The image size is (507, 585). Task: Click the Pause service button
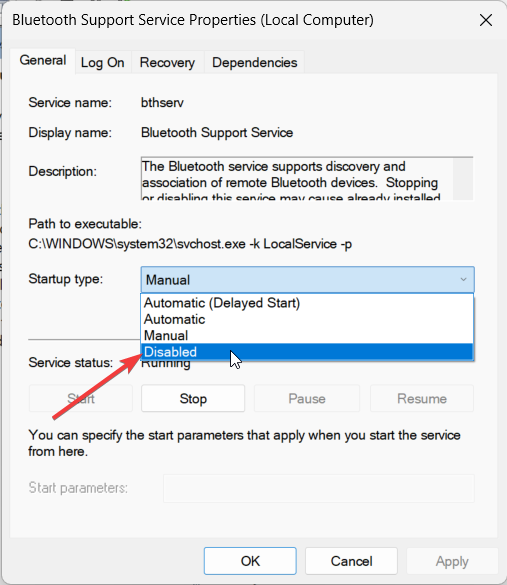coord(307,398)
